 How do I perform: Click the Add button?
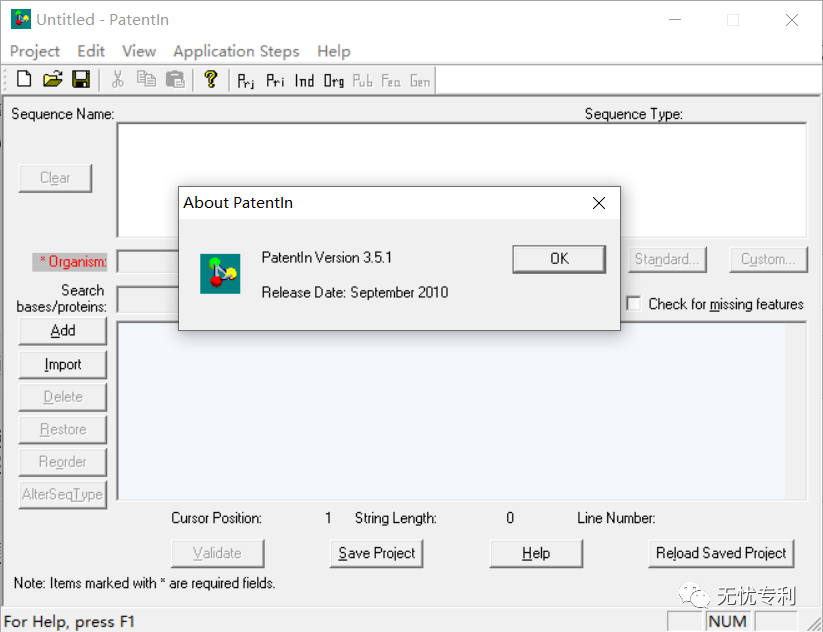pyautogui.click(x=62, y=331)
